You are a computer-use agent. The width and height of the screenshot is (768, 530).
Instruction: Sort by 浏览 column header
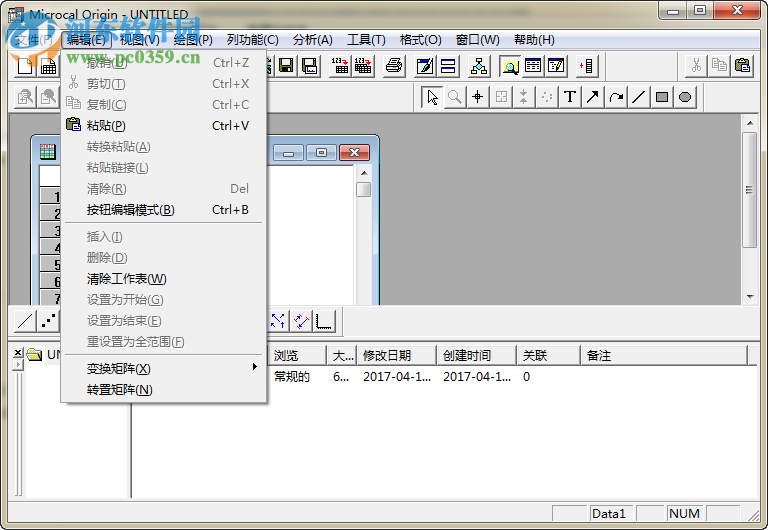click(x=297, y=356)
